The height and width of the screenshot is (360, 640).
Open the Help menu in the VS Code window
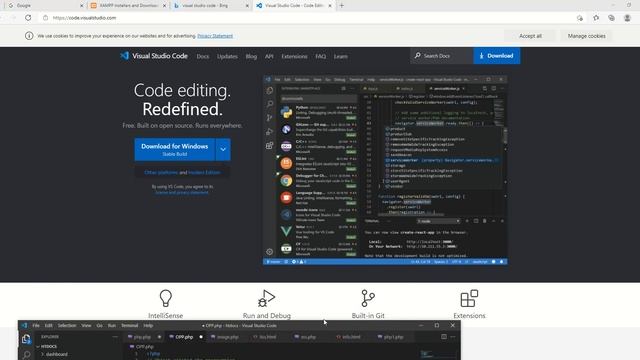click(148, 326)
